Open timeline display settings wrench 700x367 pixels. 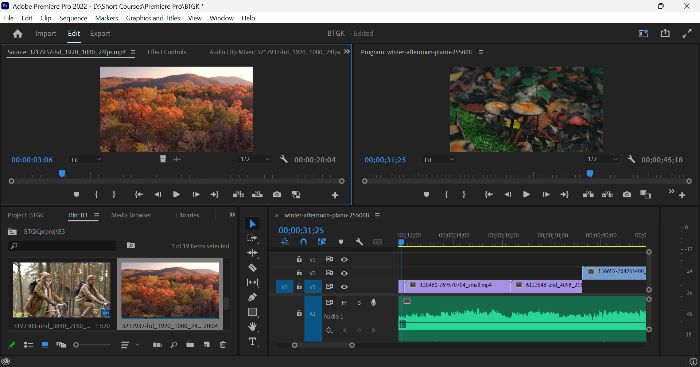point(359,242)
